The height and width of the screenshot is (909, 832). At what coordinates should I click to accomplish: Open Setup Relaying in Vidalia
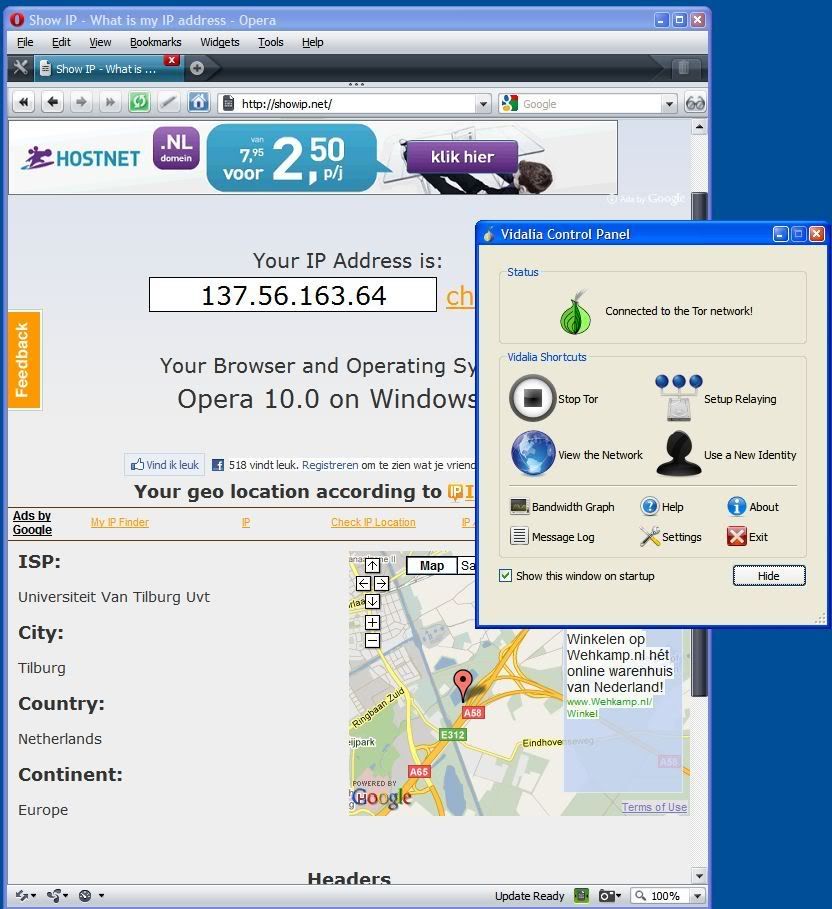tap(716, 398)
